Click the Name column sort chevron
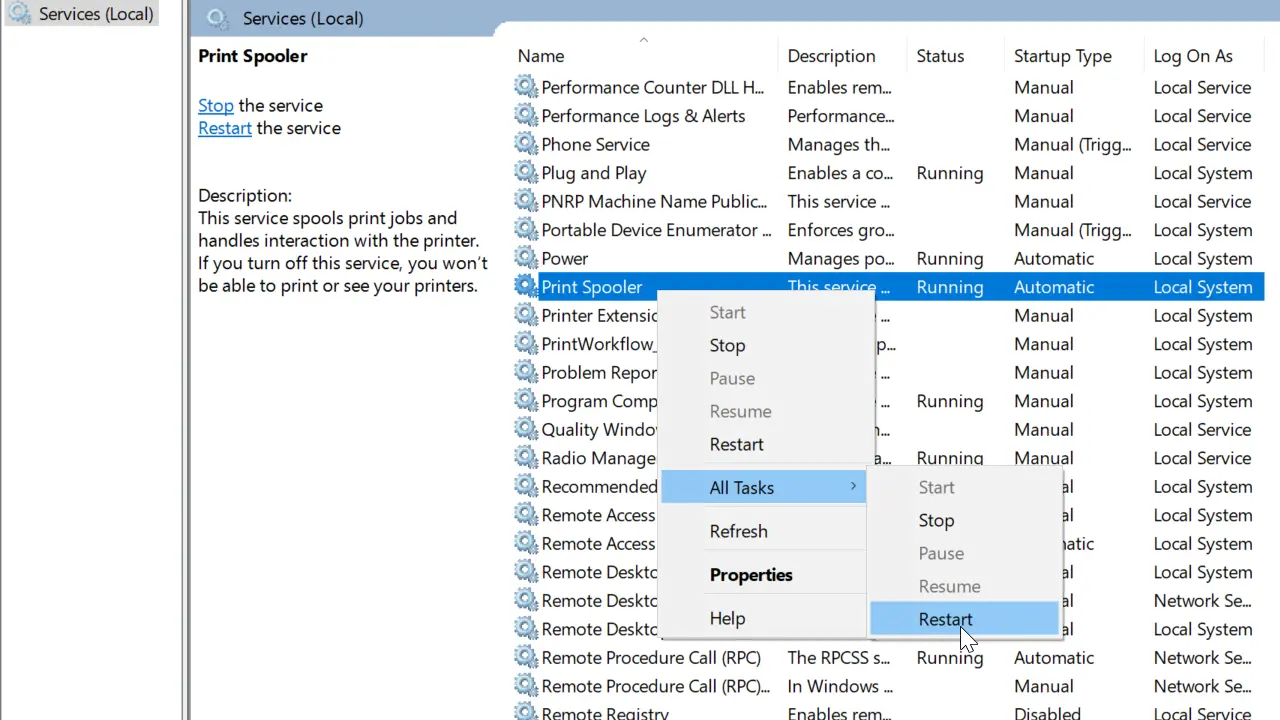Viewport: 1280px width, 720px height. pyautogui.click(x=643, y=40)
